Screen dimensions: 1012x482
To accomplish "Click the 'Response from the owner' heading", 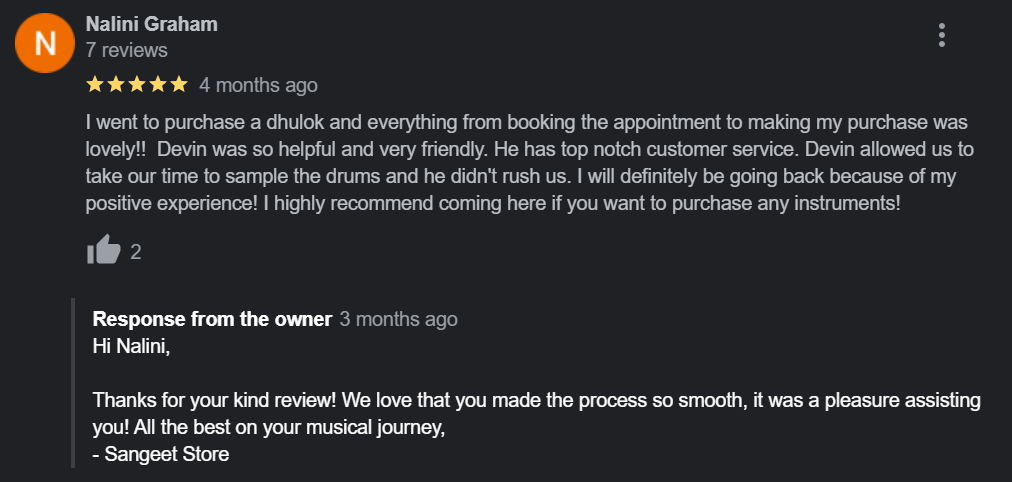I will [x=212, y=320].
